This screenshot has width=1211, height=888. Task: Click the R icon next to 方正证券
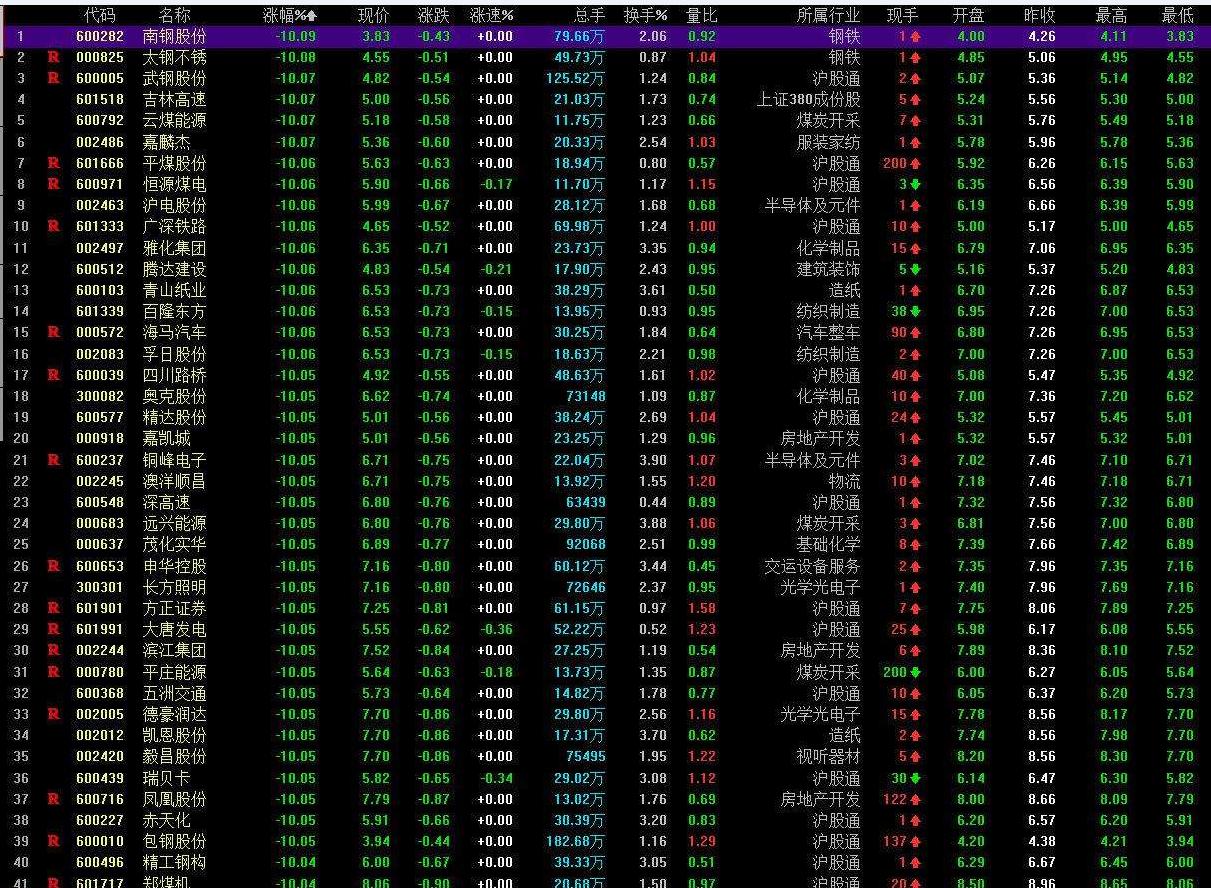(52, 607)
